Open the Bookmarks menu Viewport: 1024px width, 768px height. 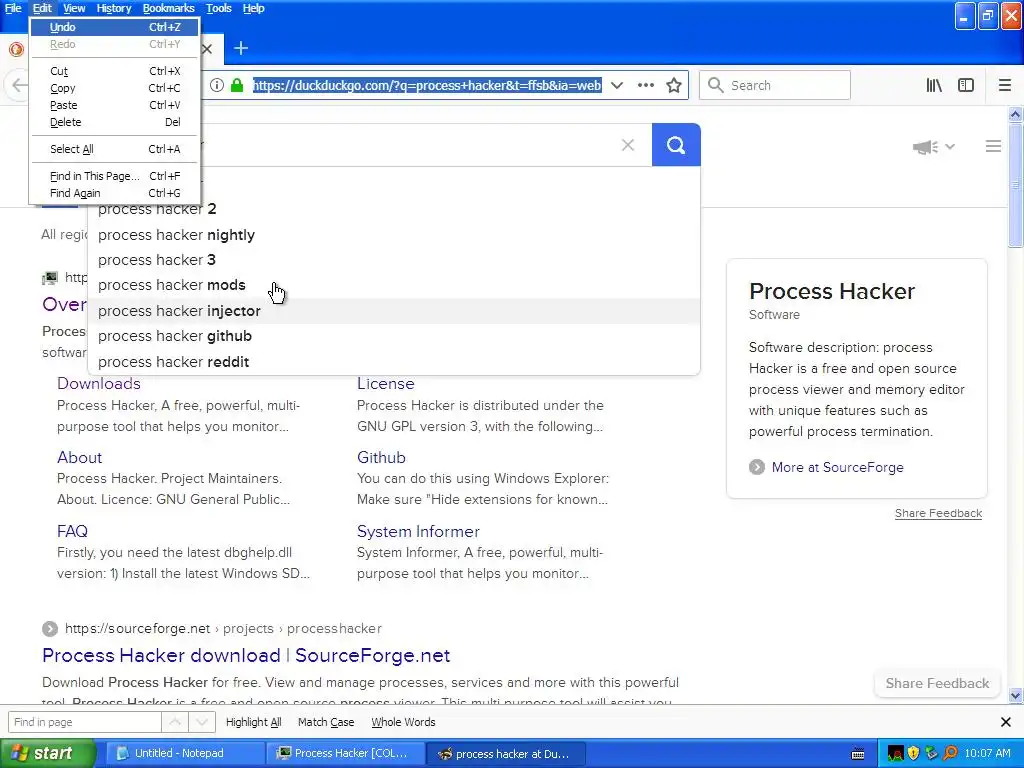click(x=168, y=8)
